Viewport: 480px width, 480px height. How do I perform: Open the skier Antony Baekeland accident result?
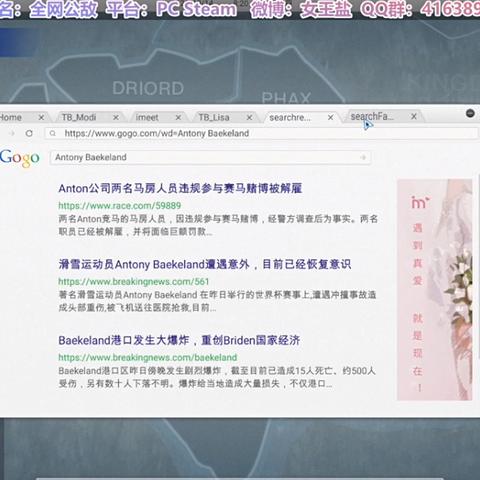pyautogui.click(x=205, y=264)
